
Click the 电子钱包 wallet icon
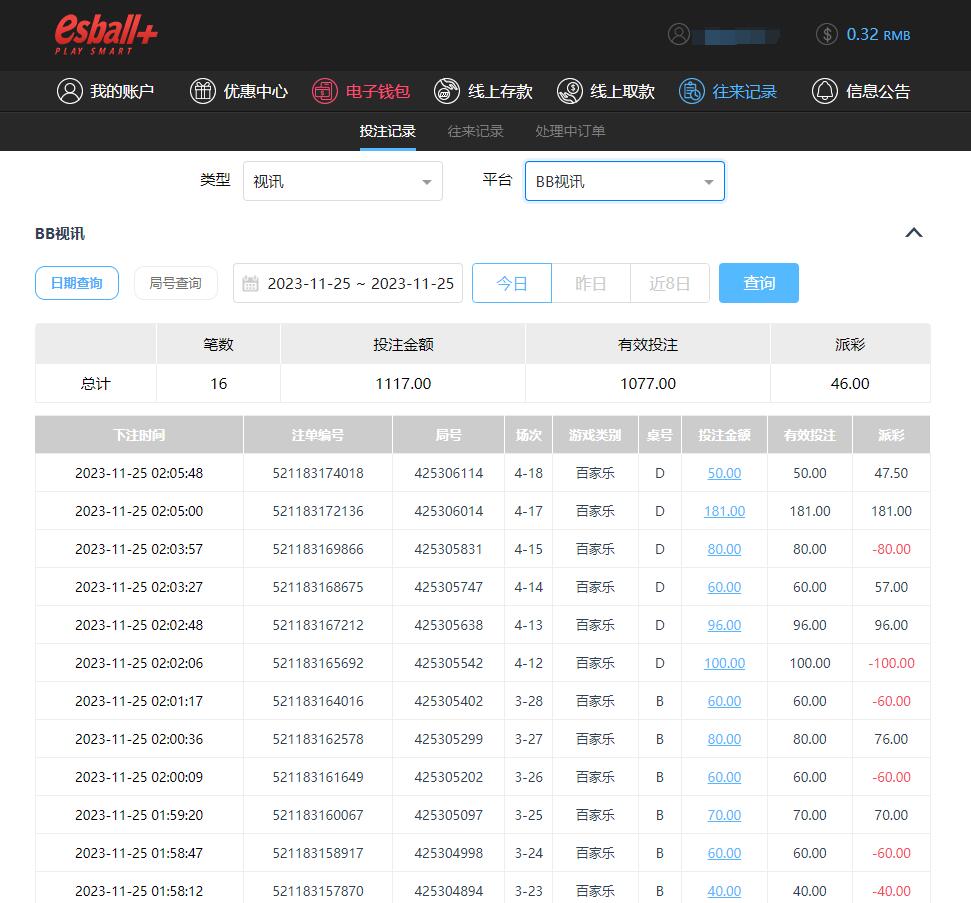point(324,91)
